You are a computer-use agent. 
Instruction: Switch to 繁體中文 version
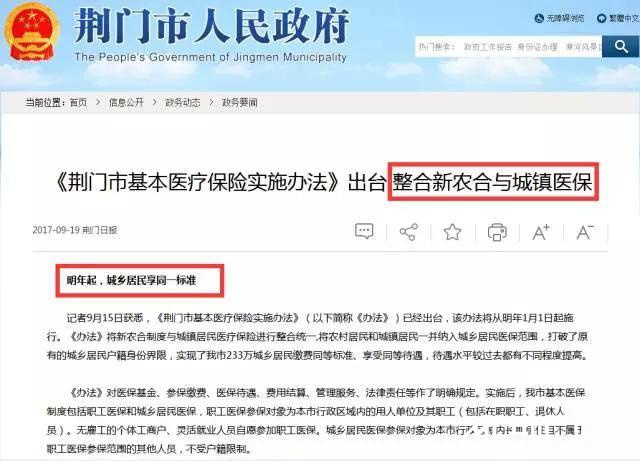[x=623, y=18]
